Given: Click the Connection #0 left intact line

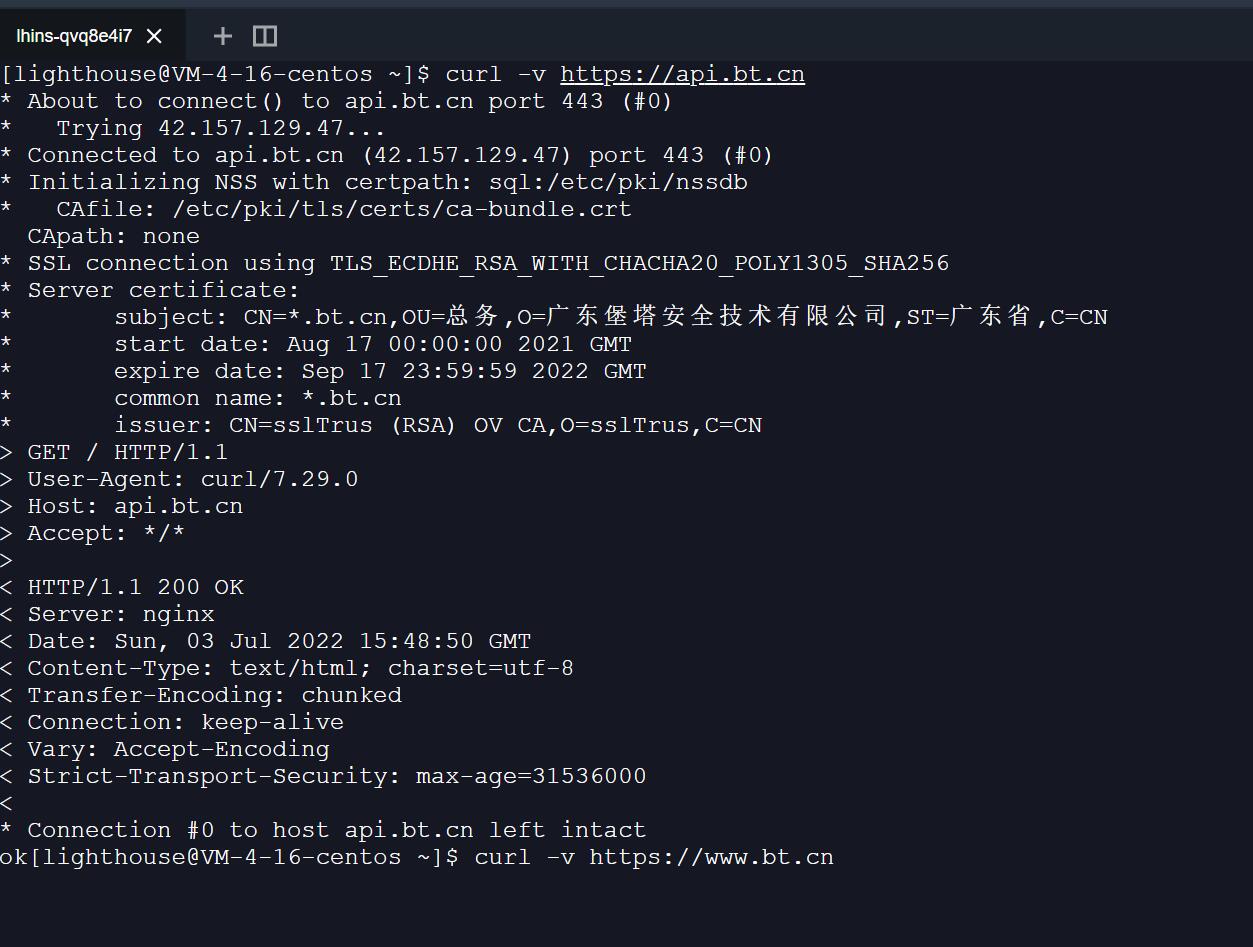Looking at the screenshot, I should tap(336, 830).
